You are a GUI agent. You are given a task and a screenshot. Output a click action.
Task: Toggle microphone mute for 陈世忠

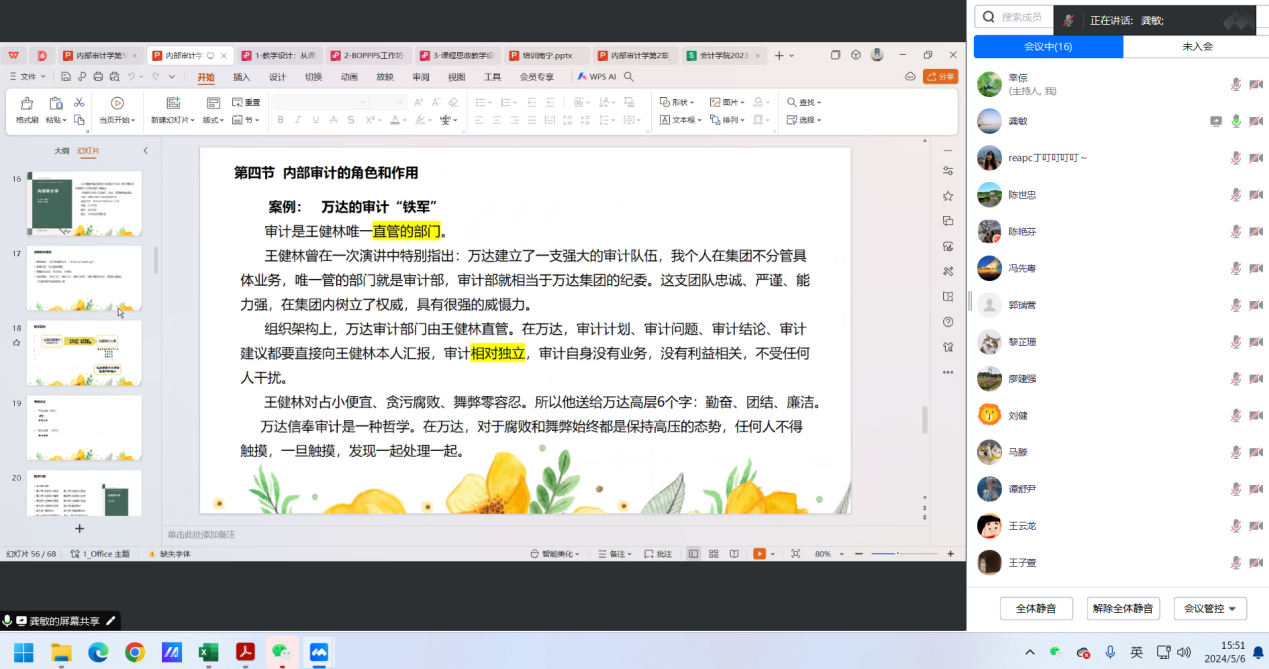(1236, 195)
